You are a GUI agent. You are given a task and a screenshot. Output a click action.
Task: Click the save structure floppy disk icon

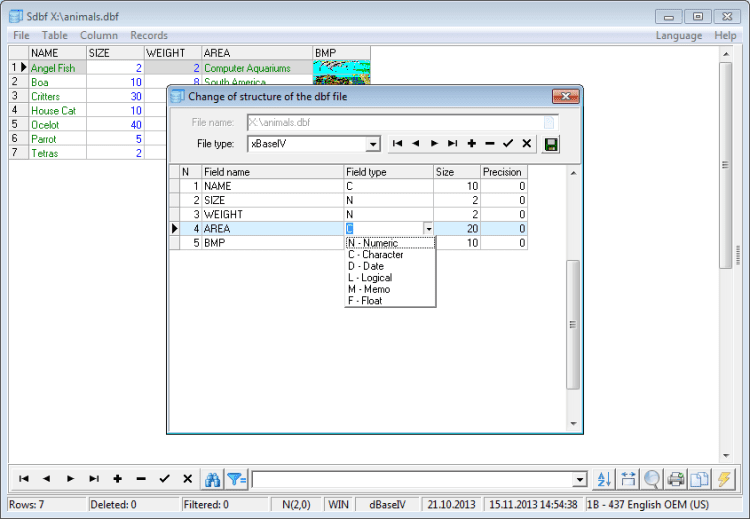(550, 144)
